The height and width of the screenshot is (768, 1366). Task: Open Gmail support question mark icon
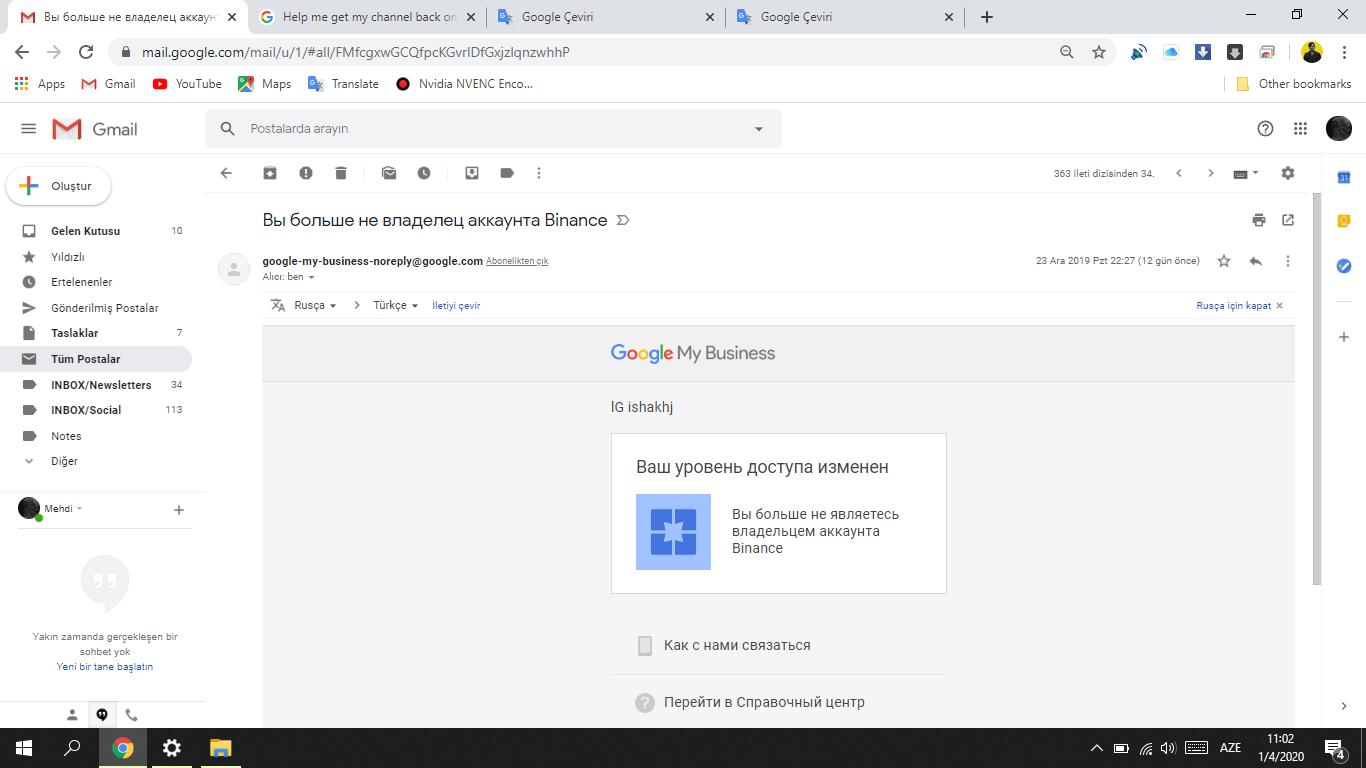coord(1265,128)
